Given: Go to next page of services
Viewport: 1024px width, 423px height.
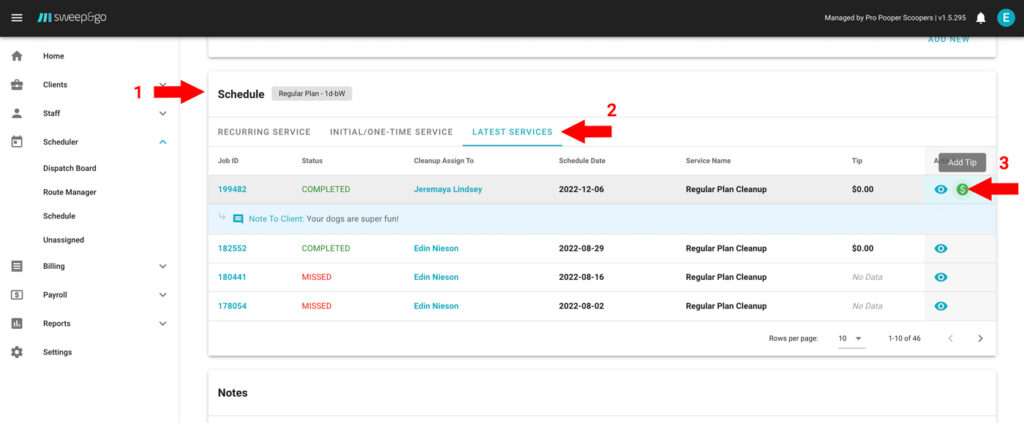Looking at the screenshot, I should (980, 338).
